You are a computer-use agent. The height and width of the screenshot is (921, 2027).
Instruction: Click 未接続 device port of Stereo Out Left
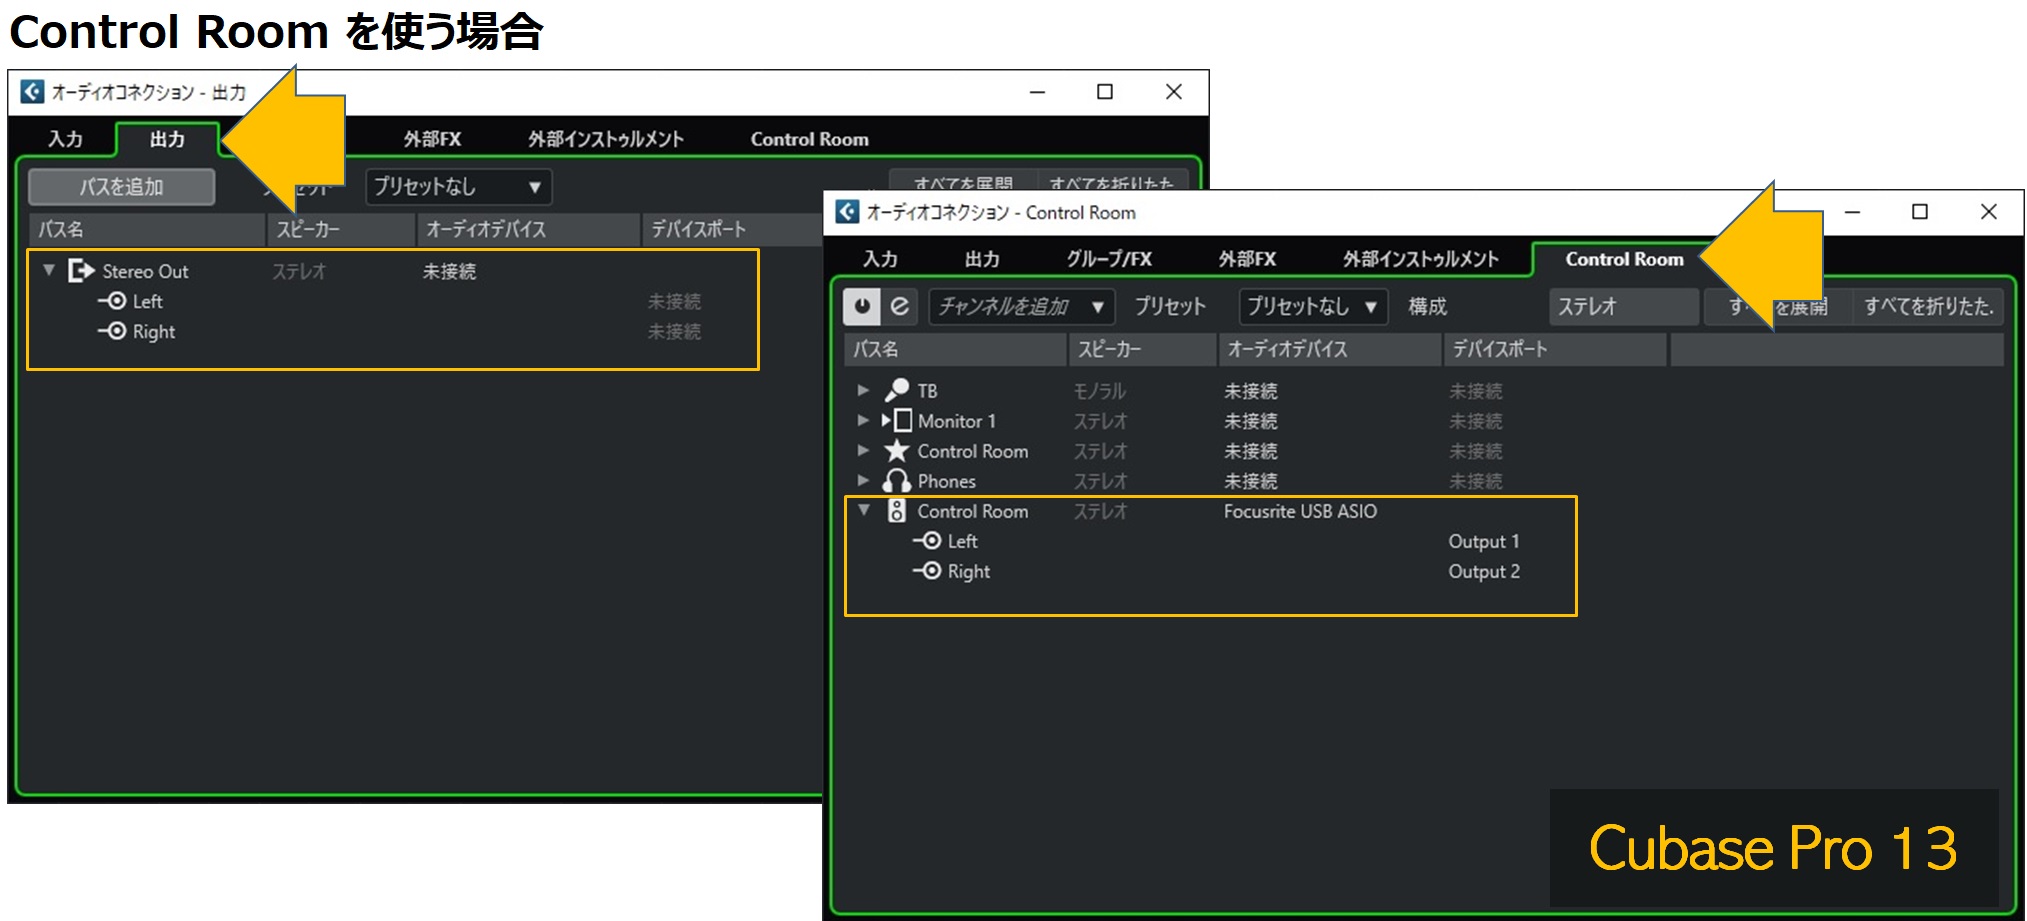click(x=674, y=301)
